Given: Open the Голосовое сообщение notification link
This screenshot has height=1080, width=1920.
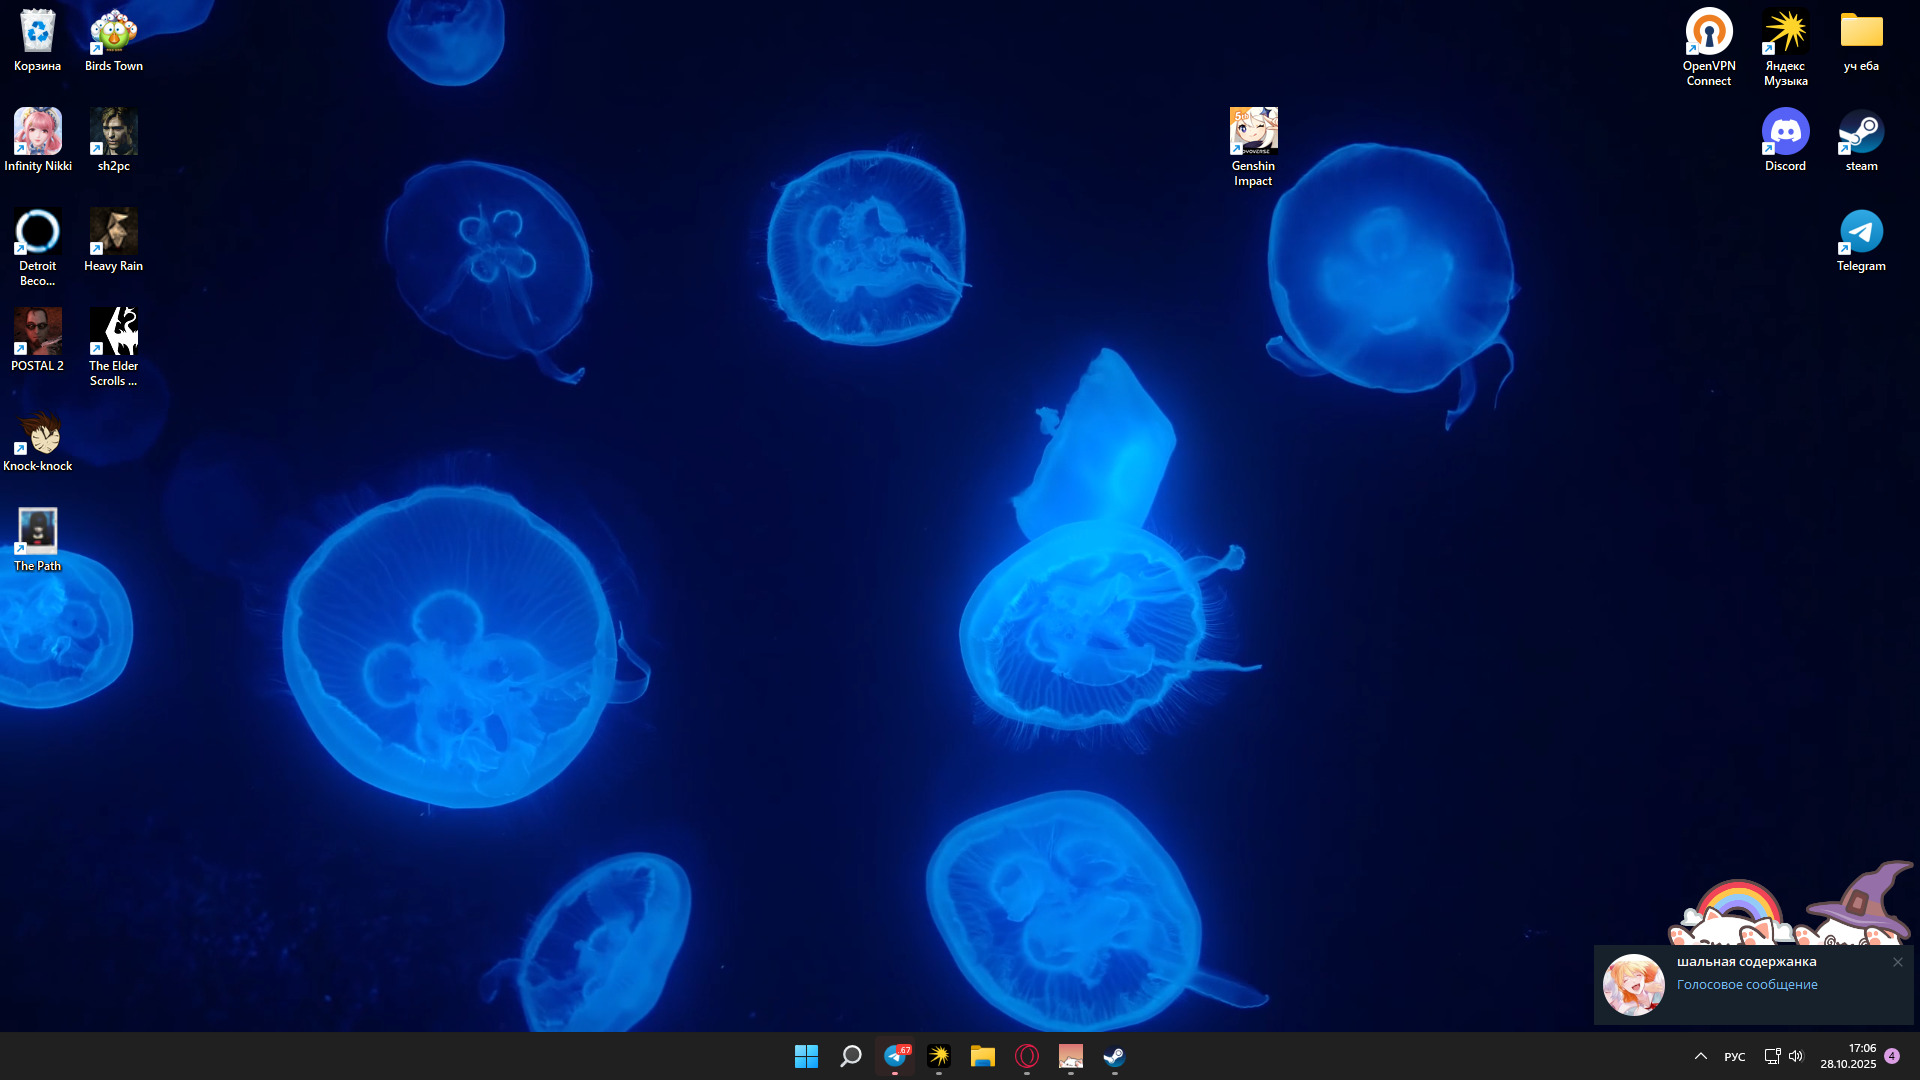Looking at the screenshot, I should [x=1746, y=985].
